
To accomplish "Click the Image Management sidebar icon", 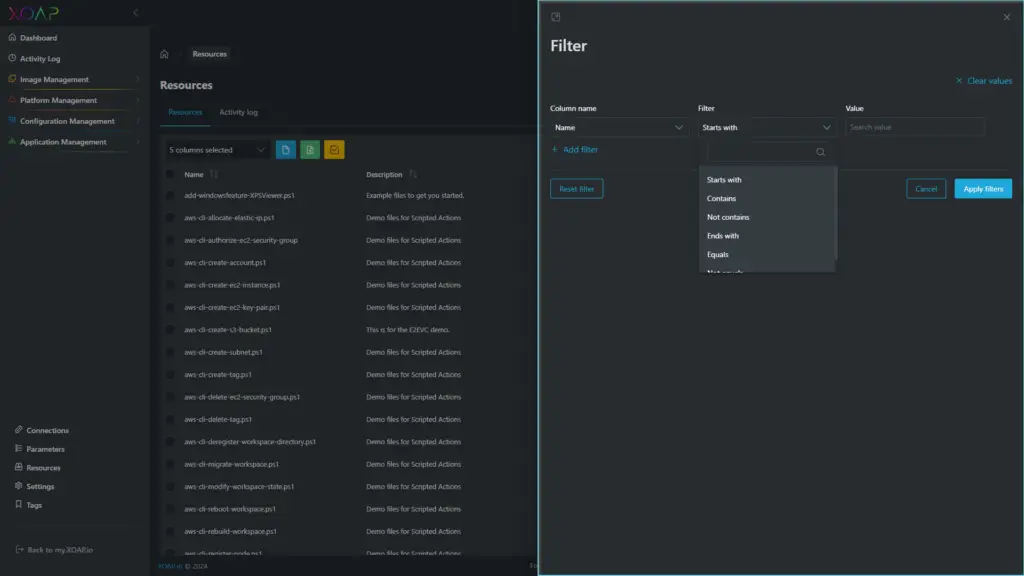I will tap(12, 79).
